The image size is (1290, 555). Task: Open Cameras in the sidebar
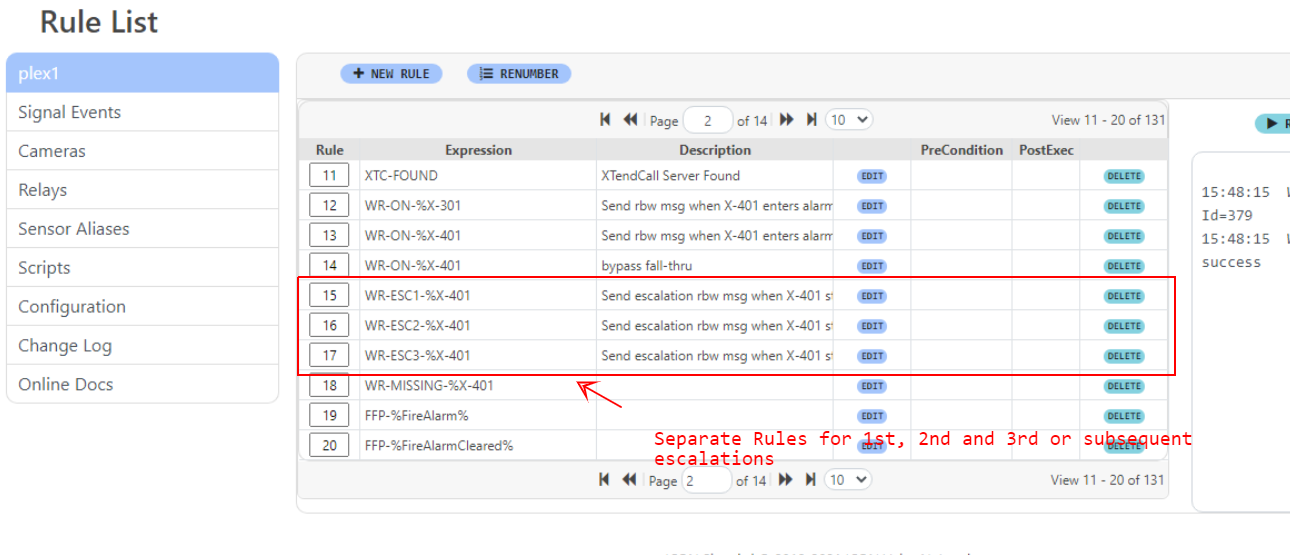142,151
